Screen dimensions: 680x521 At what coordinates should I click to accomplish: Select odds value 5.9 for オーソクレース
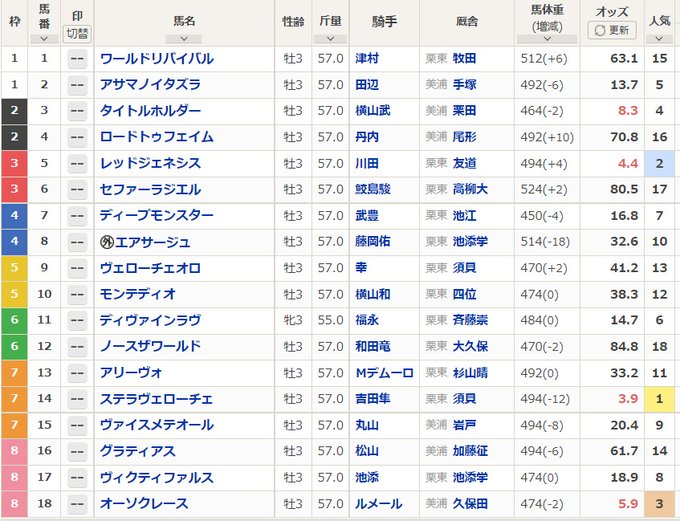click(x=628, y=504)
